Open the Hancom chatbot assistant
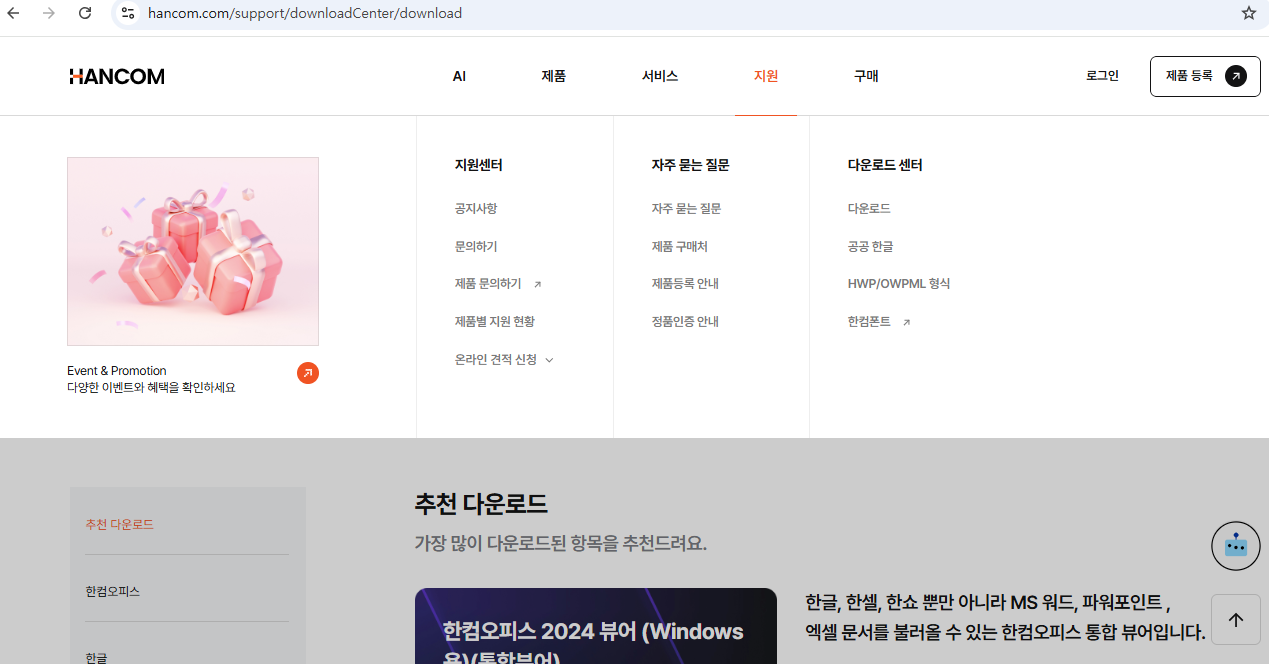This screenshot has height=664, width=1269. (1235, 546)
